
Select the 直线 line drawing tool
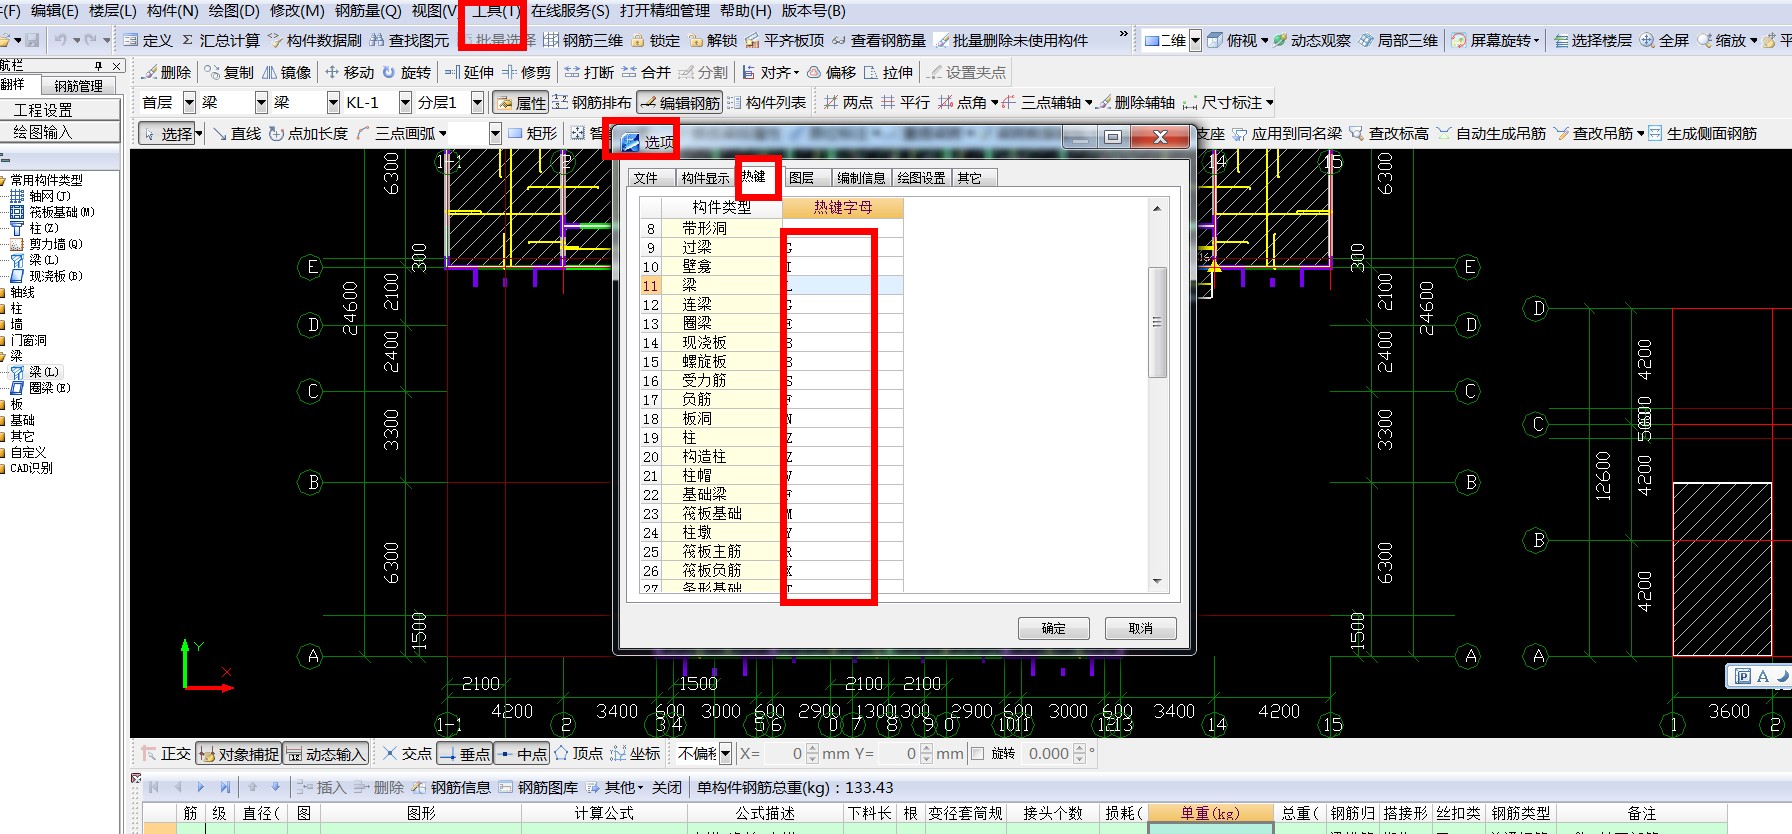236,134
